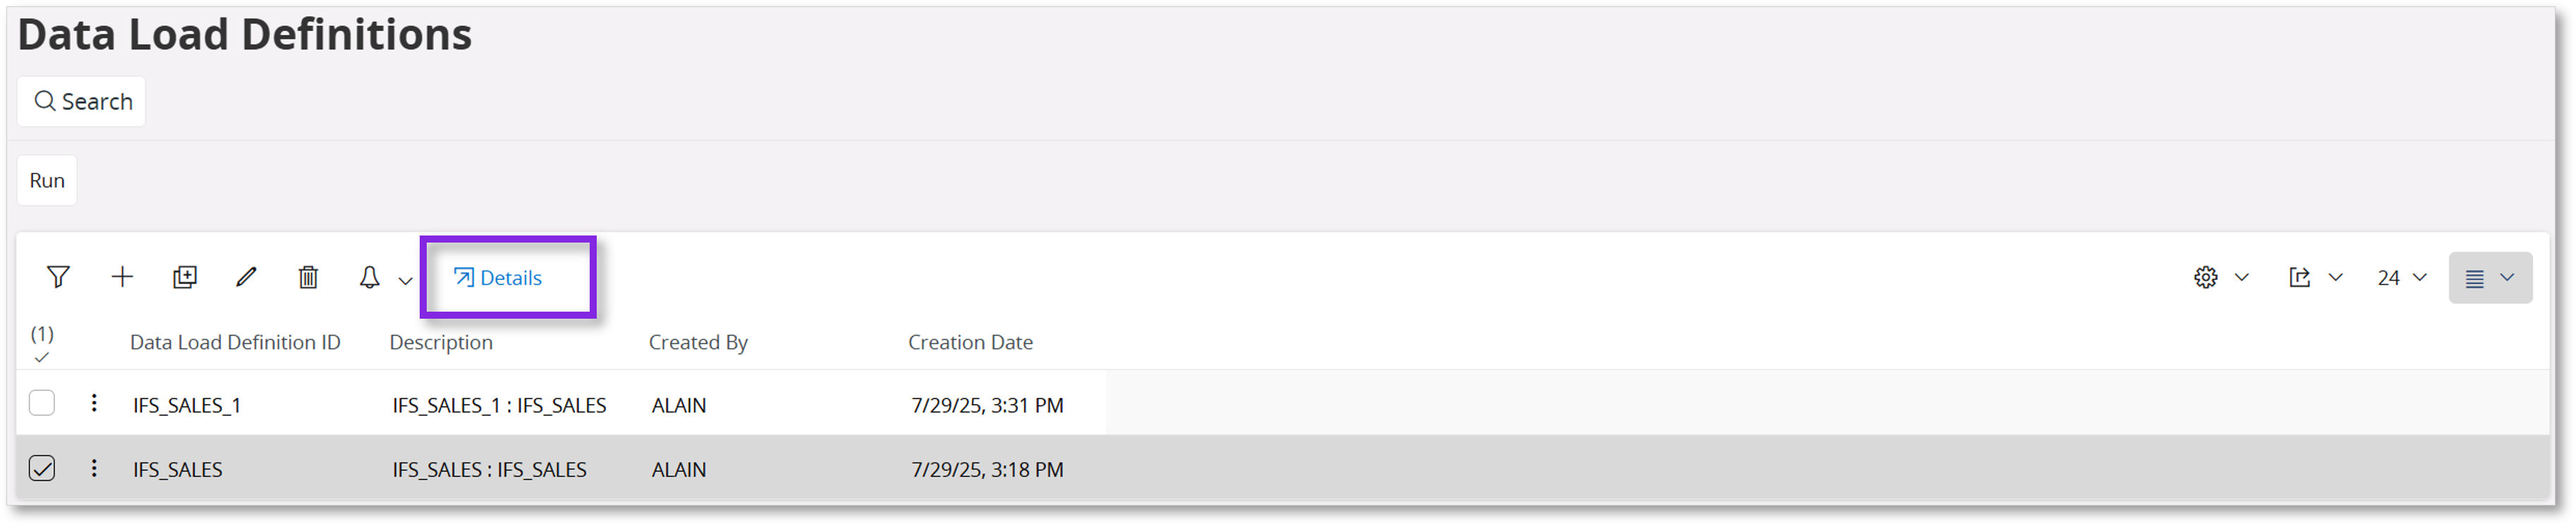Delete selected record with trash icon
This screenshot has width=2576, height=526.
click(308, 277)
